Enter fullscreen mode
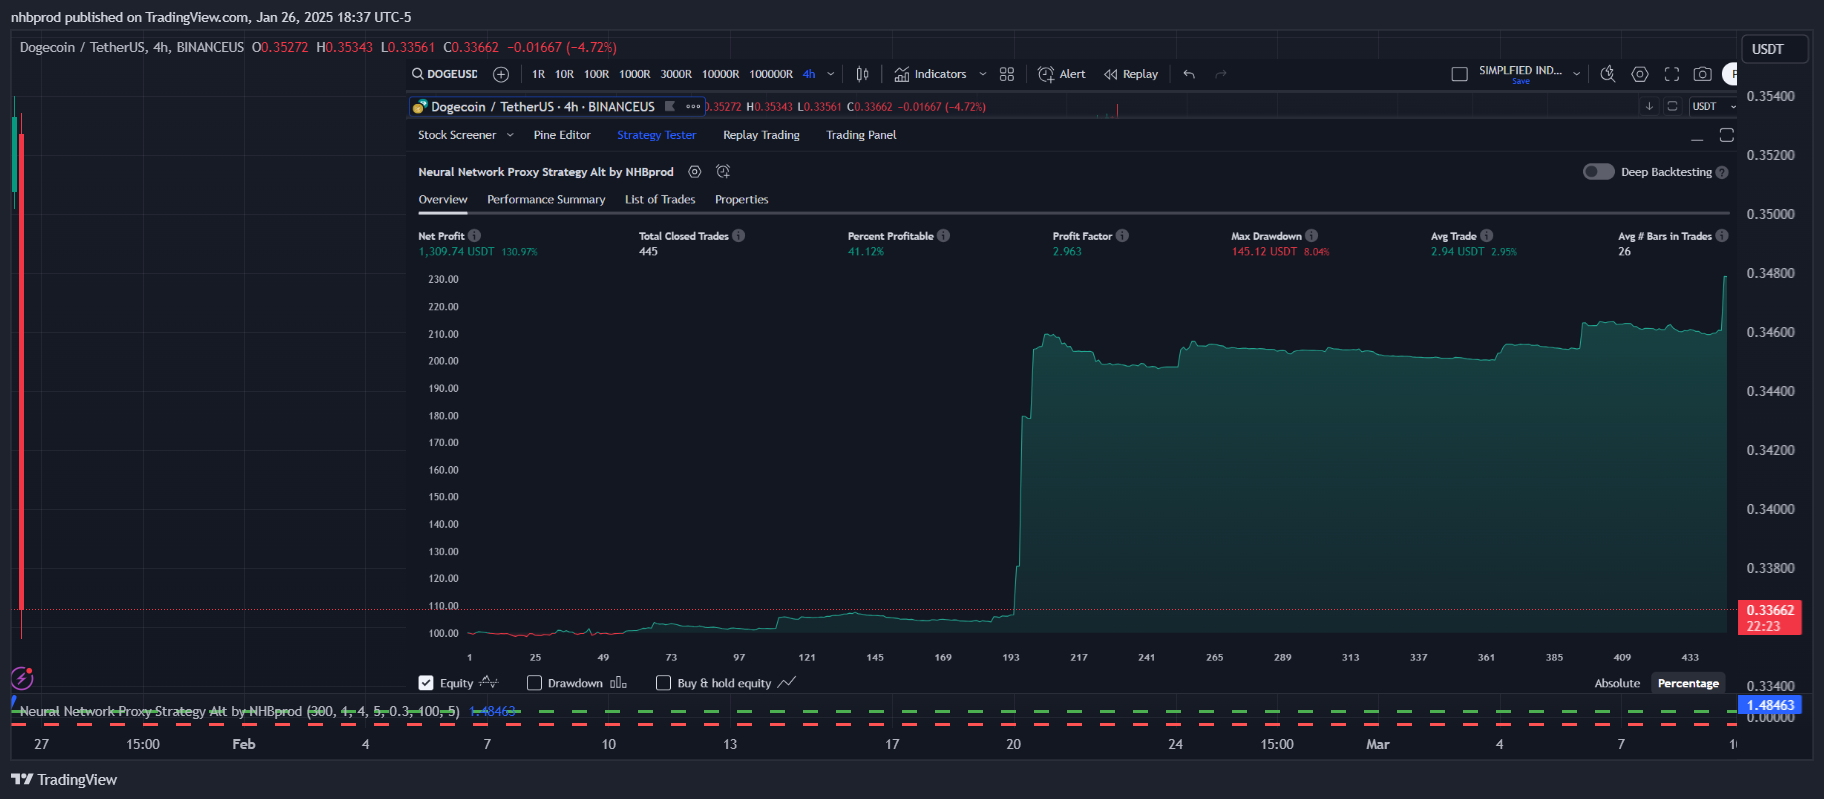 tap(1672, 74)
